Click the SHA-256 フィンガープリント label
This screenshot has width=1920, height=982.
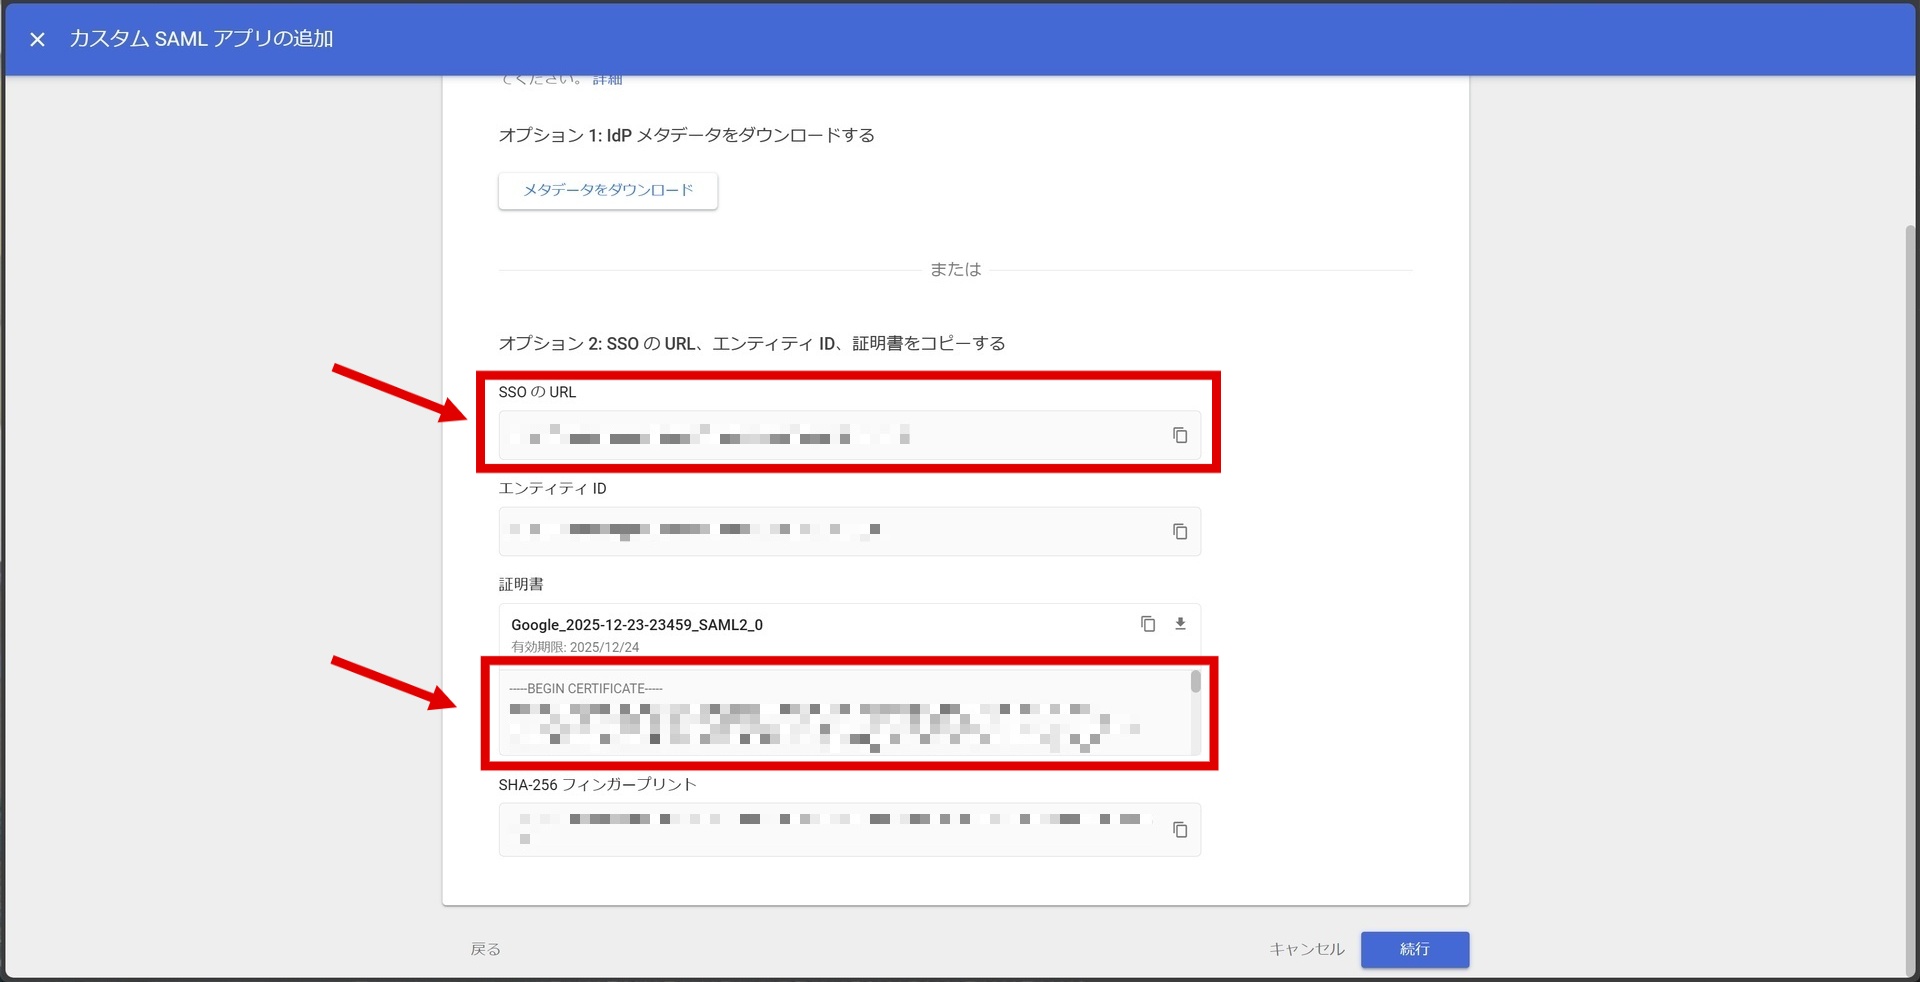597,785
